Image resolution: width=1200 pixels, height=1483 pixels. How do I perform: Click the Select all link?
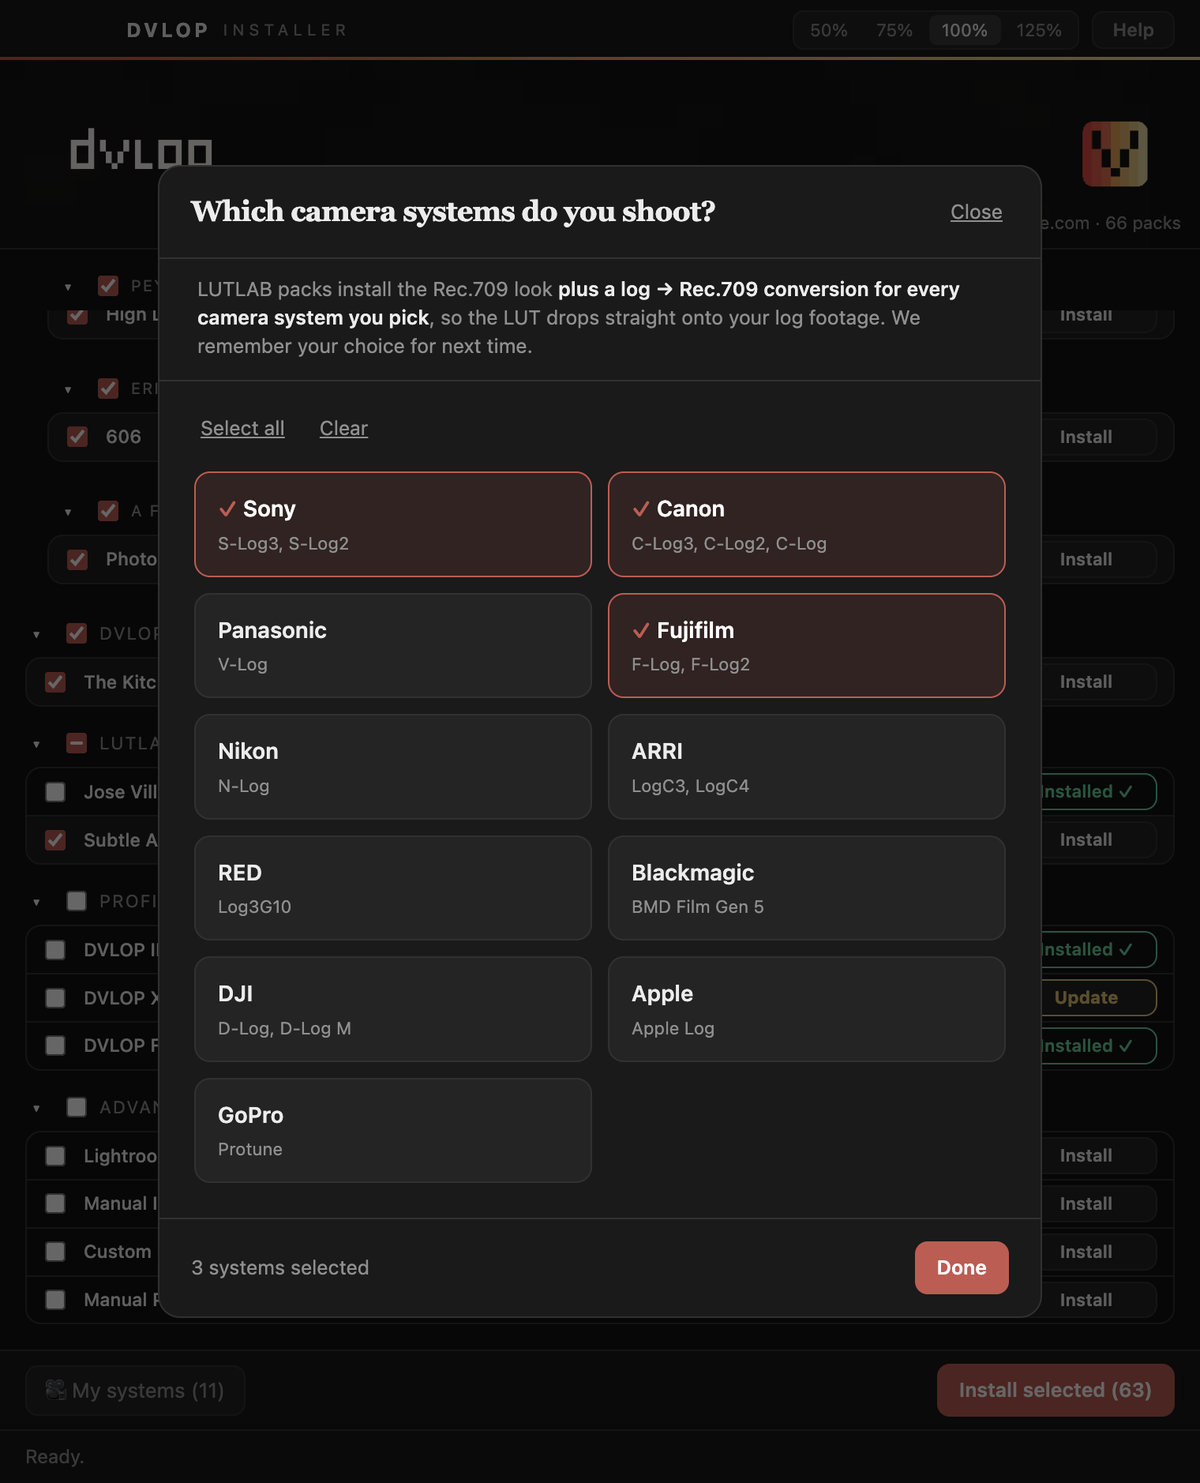tap(243, 428)
